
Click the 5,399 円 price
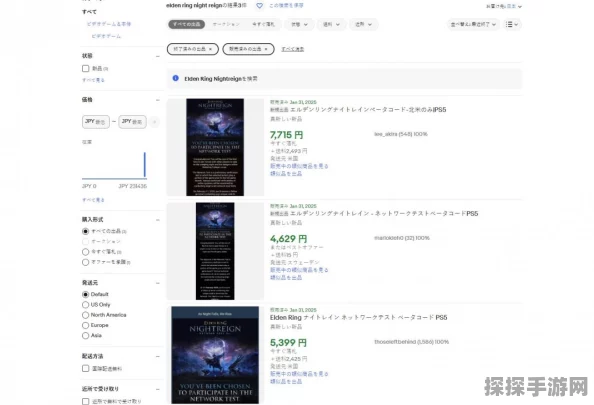pos(288,342)
